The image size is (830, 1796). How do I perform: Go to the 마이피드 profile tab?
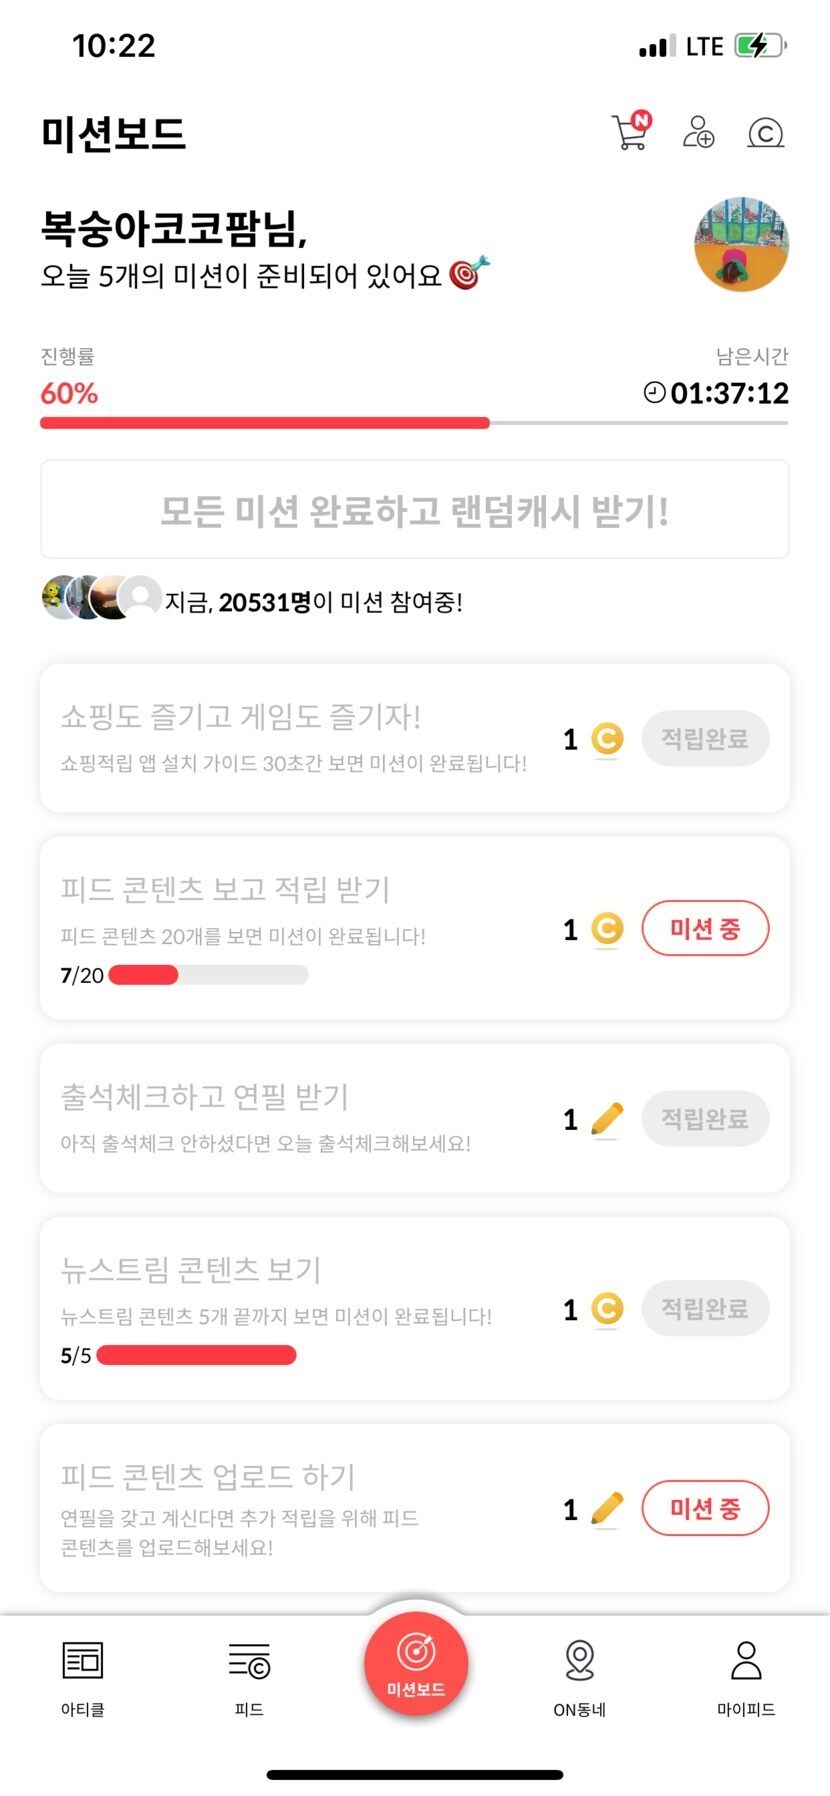[x=746, y=1661]
